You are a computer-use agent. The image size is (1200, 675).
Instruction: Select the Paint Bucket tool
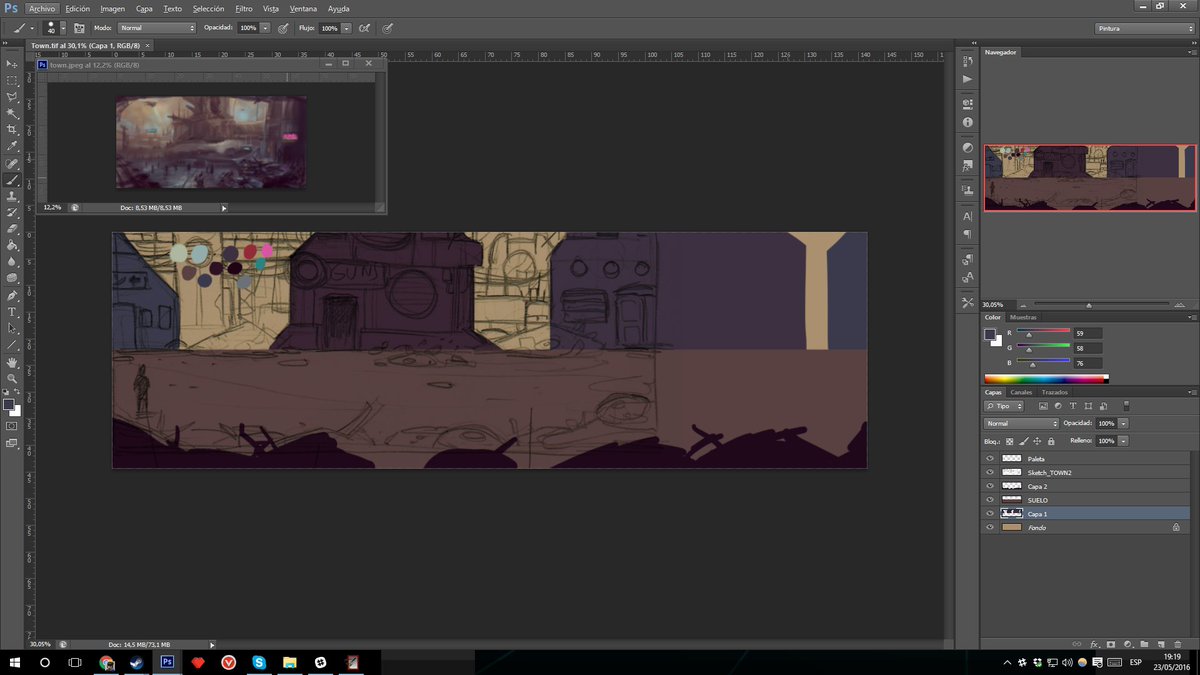tap(12, 245)
